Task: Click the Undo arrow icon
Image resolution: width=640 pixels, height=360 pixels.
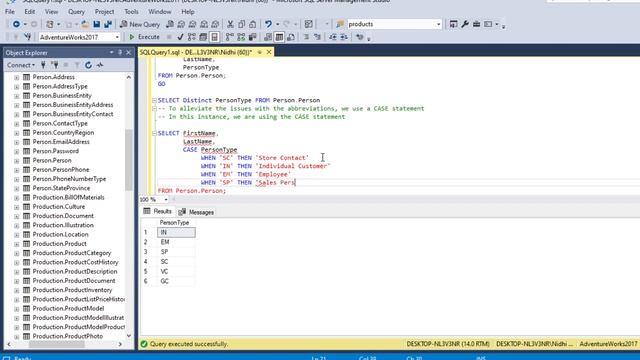Action: pos(268,24)
